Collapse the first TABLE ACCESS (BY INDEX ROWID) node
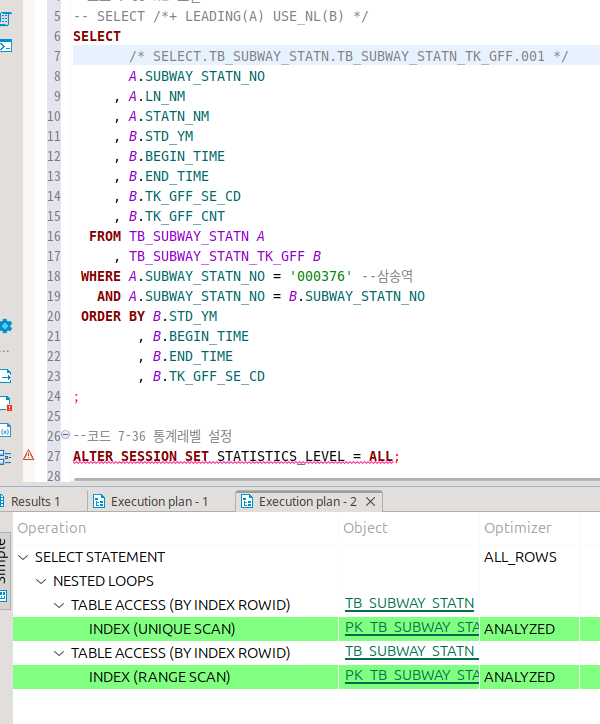600x724 pixels. pos(60,605)
